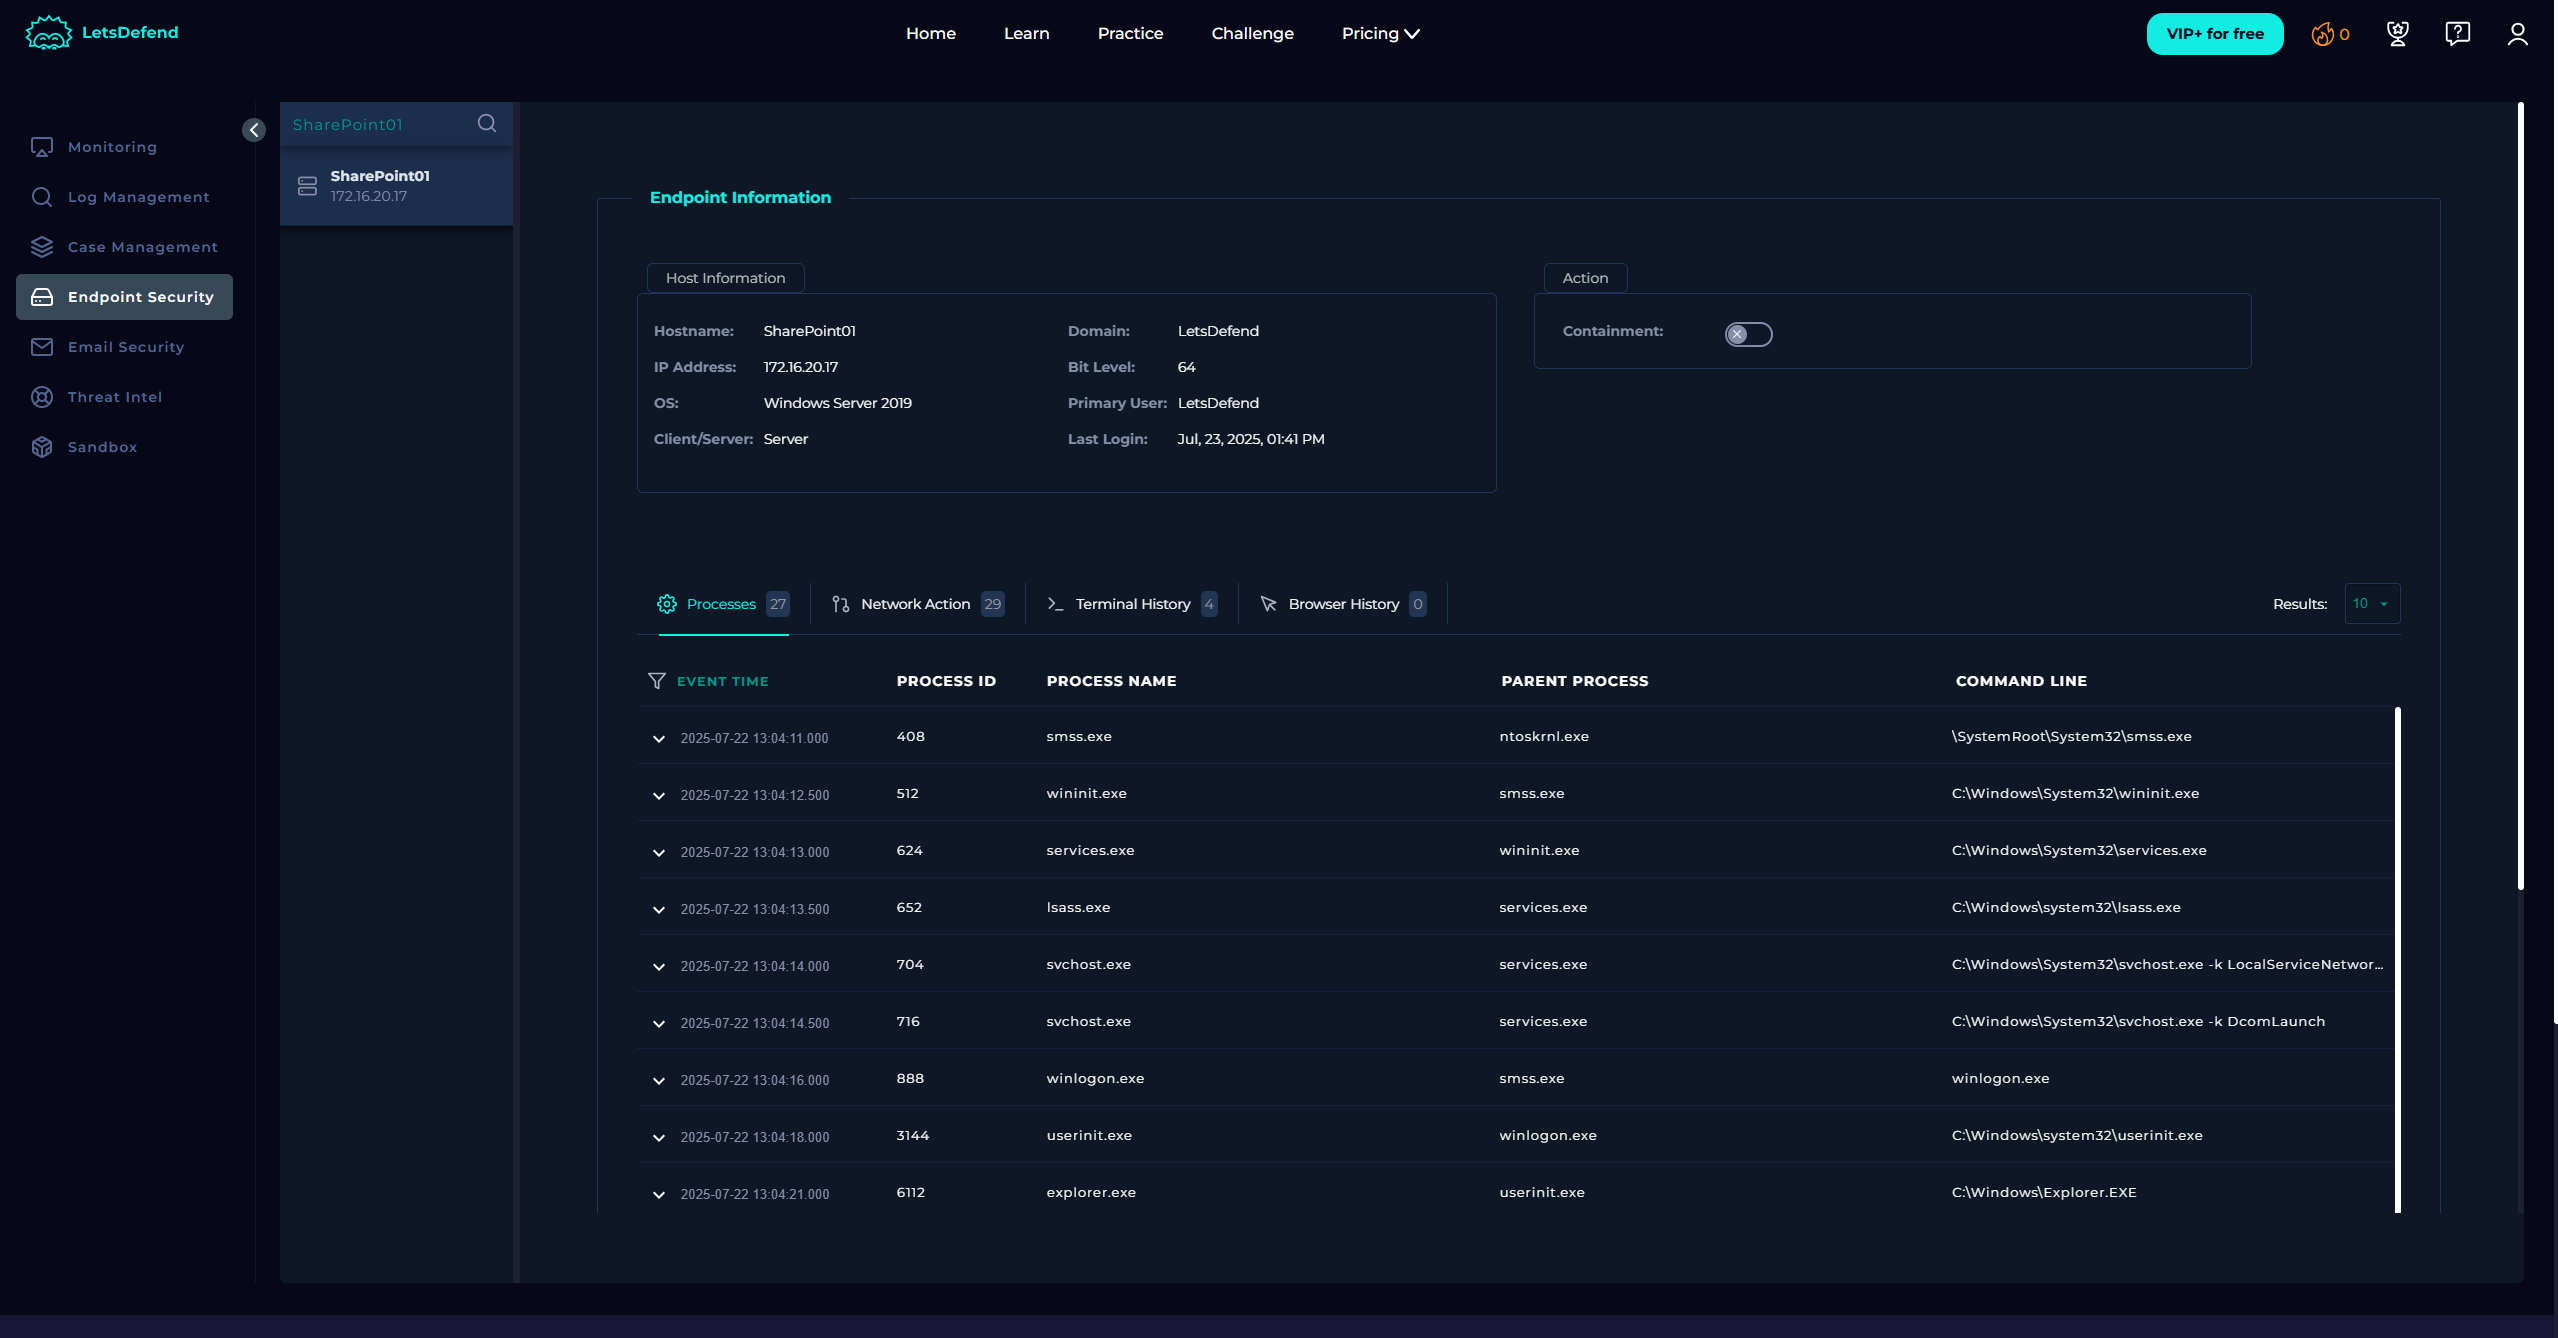Open Log Management magnifier icon
The height and width of the screenshot is (1338, 2558).
pyautogui.click(x=42, y=197)
